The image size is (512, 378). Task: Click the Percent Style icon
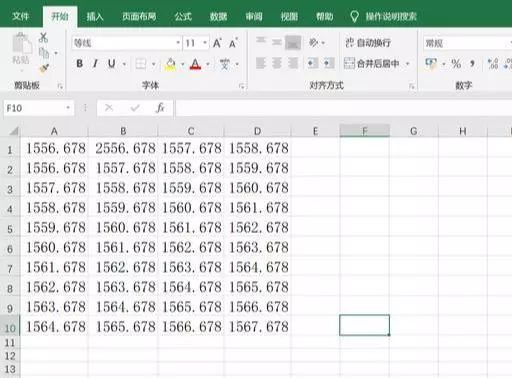[456, 63]
